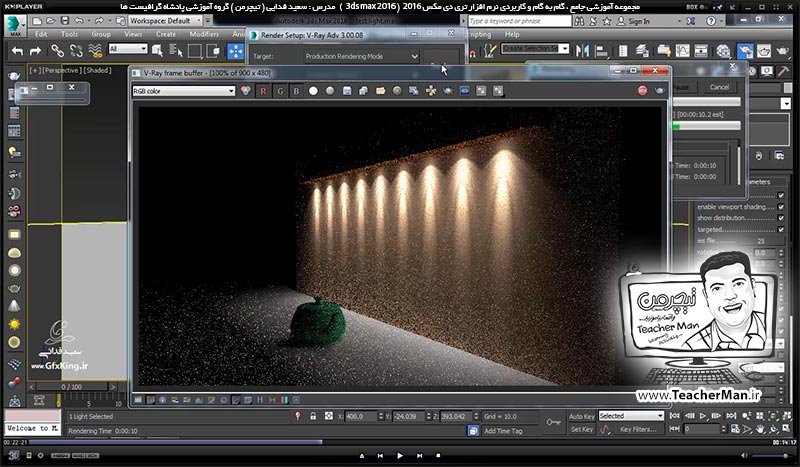Open the Modifiers menu

point(204,34)
